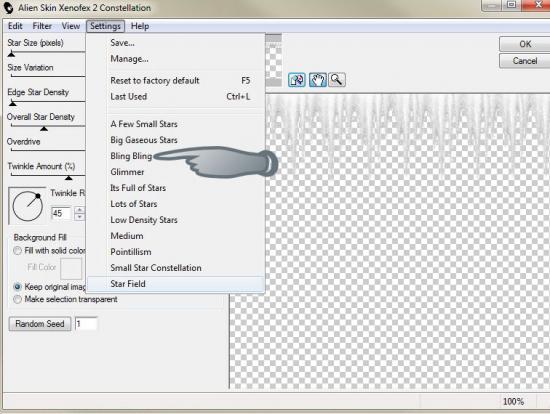
Task: Select the hand pan tool
Action: click(317, 80)
